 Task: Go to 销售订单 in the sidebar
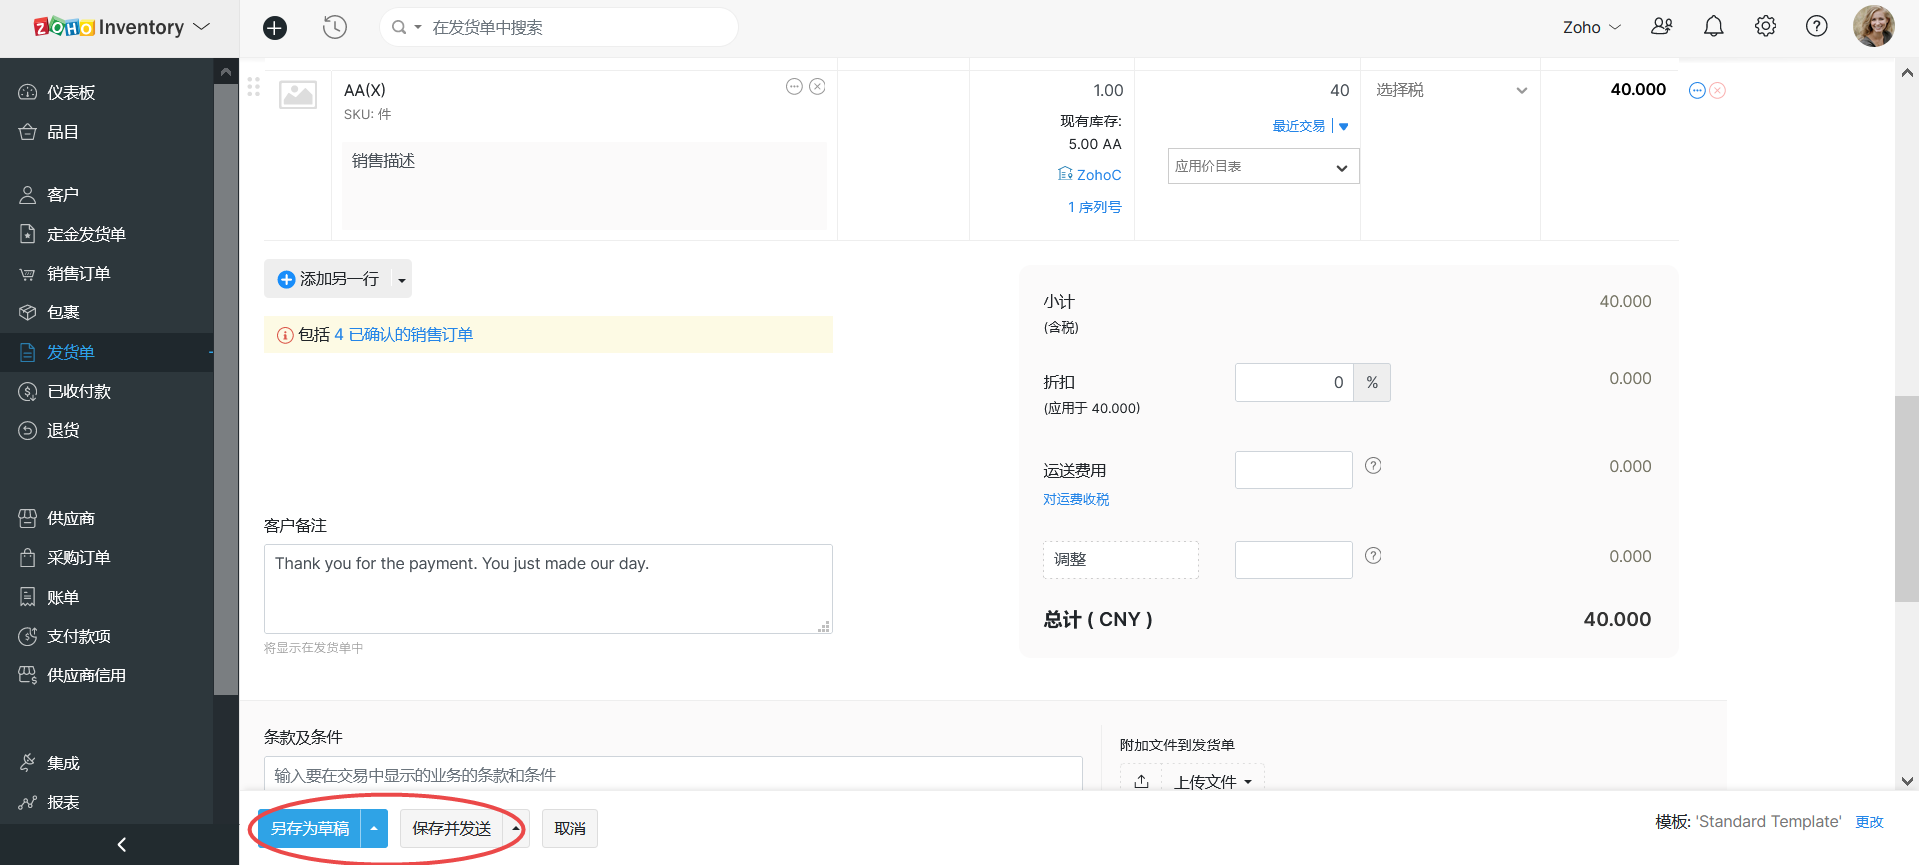point(78,274)
